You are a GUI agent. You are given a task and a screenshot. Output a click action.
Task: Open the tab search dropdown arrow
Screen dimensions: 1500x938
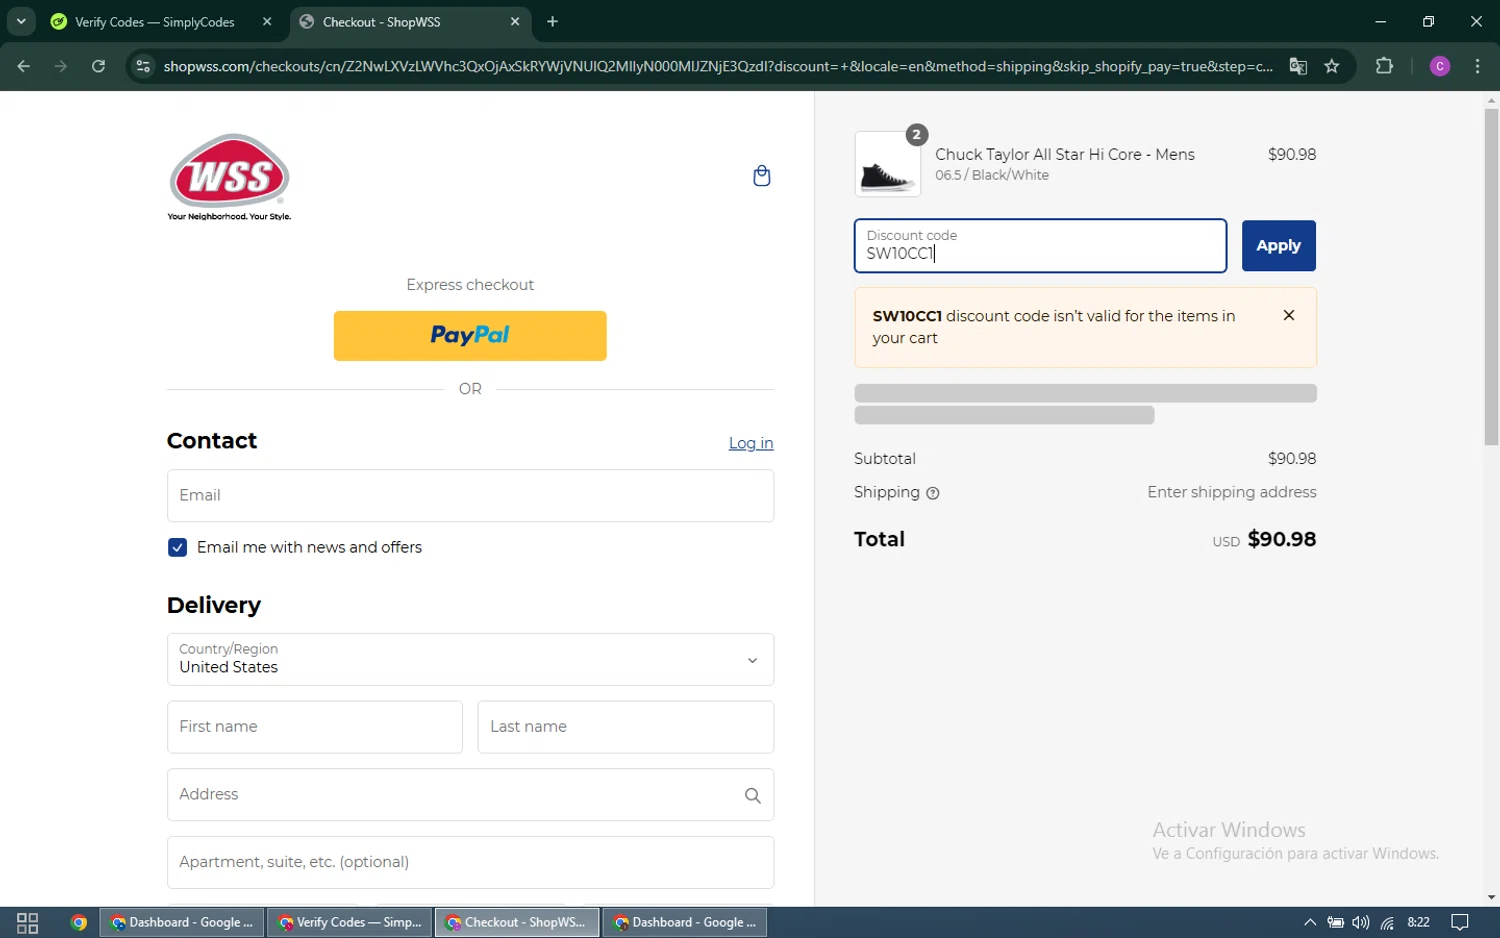click(x=21, y=21)
